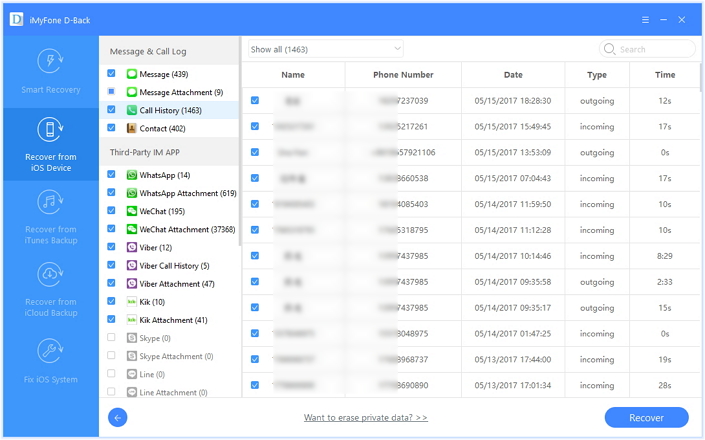Open the Want to erase private data link

[366, 418]
